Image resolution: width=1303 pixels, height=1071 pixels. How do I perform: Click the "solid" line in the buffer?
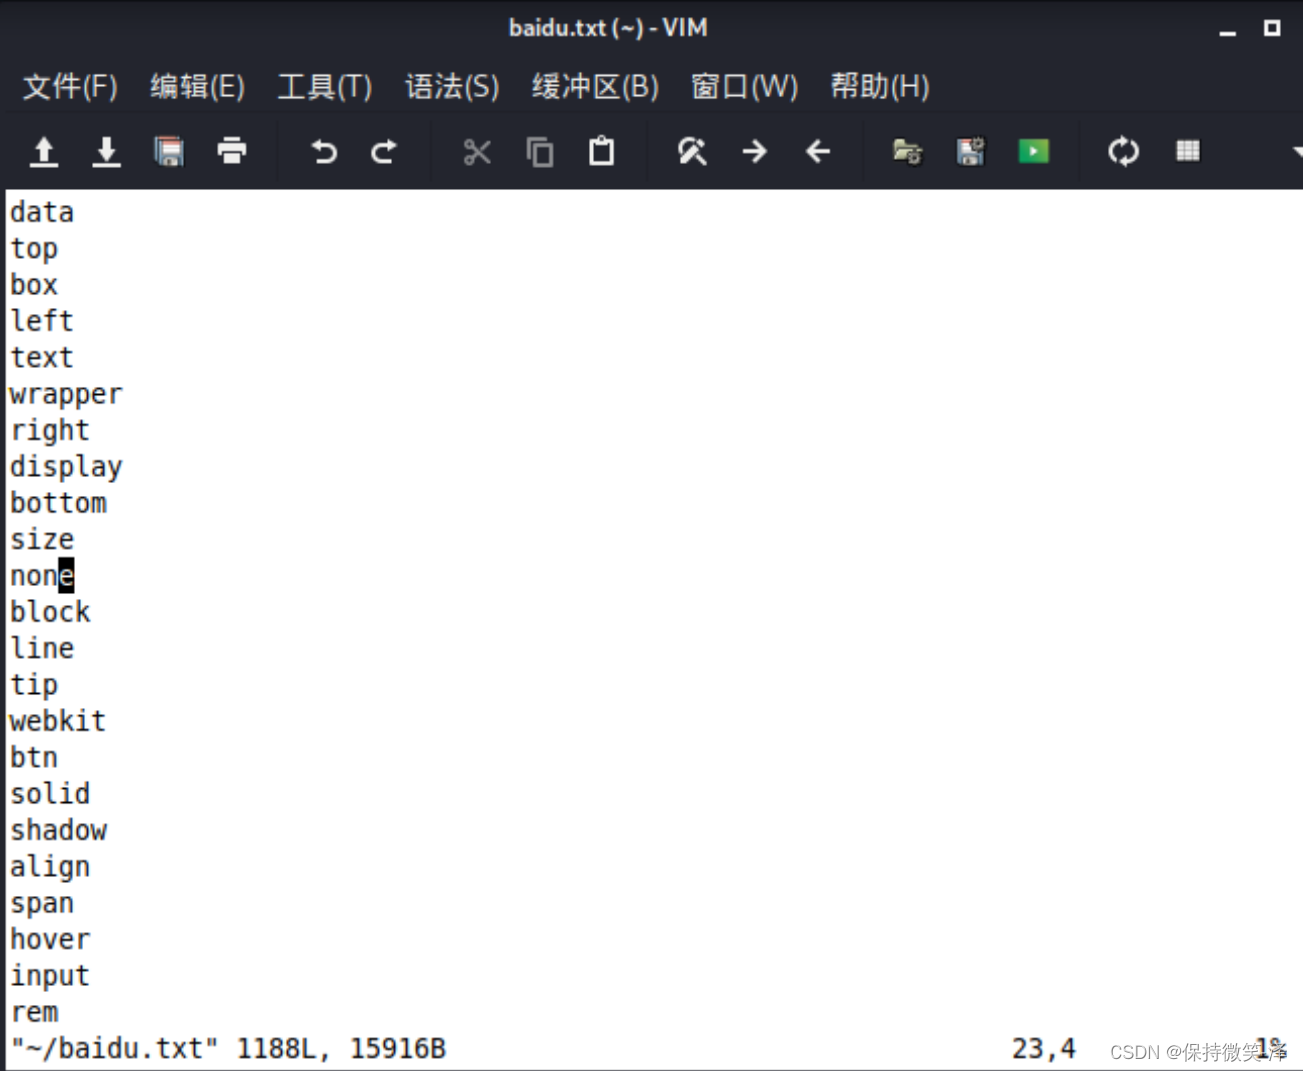point(50,794)
